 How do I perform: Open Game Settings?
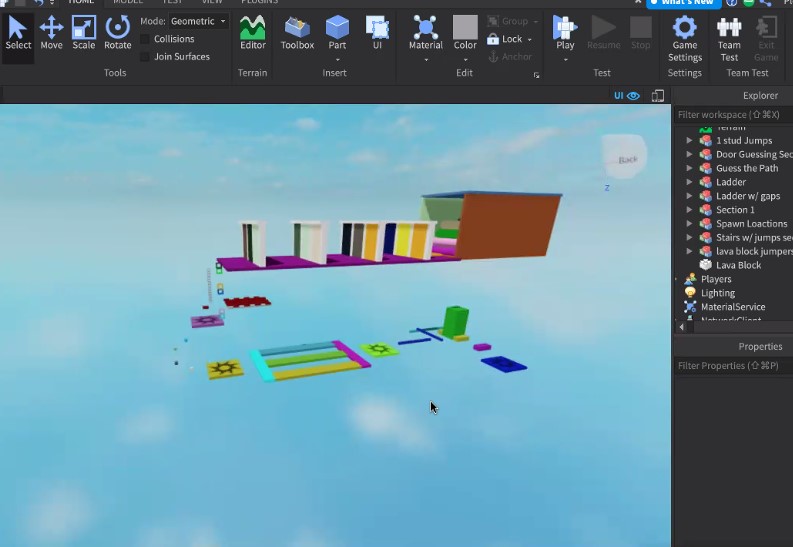click(x=685, y=36)
